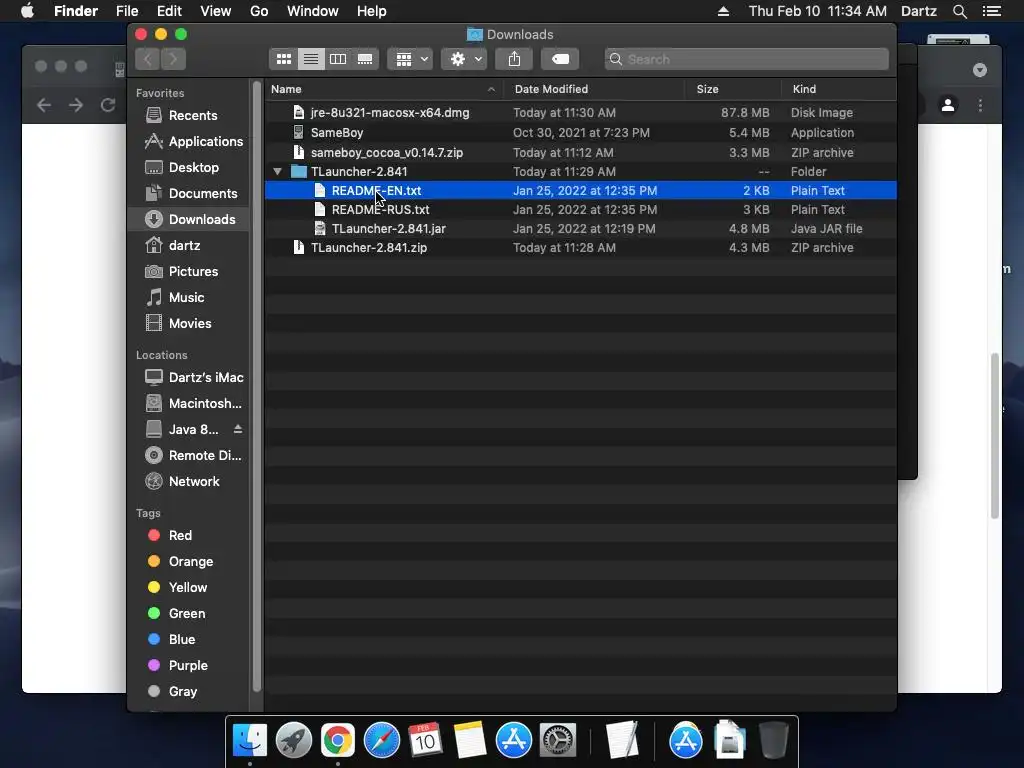Switch to column view in Finder toolbar
Image resolution: width=1024 pixels, height=768 pixels.
(338, 59)
